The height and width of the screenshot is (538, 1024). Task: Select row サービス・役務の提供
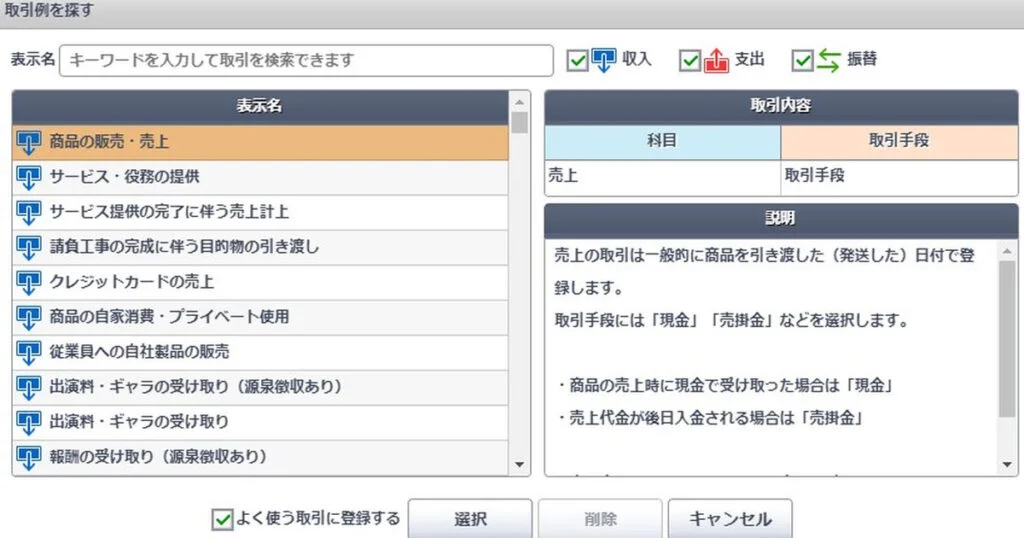(260, 178)
